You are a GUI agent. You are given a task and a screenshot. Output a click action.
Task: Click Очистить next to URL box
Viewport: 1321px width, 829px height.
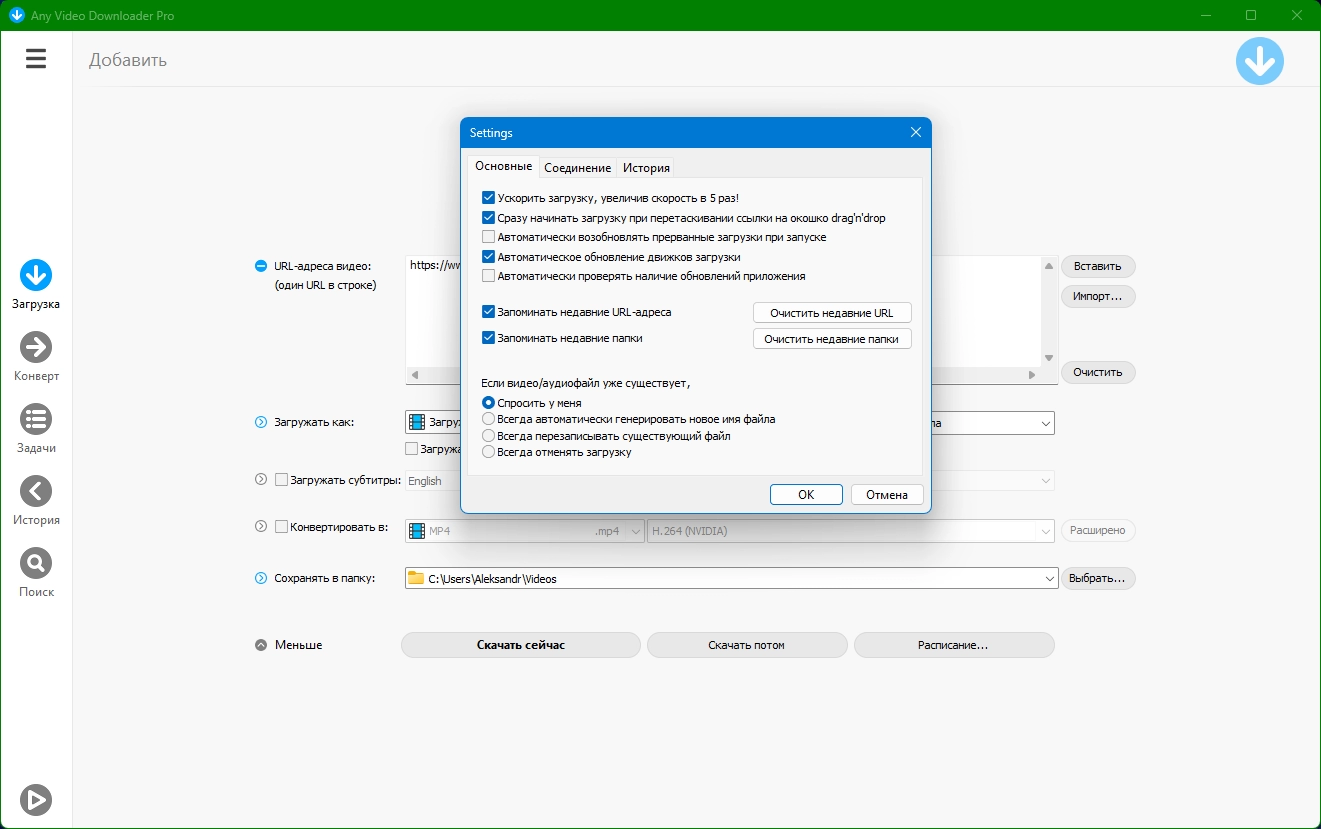(1098, 372)
